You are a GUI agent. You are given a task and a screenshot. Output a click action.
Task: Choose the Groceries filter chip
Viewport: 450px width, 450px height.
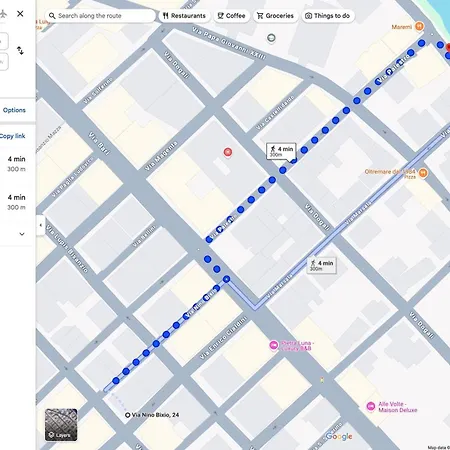(x=275, y=16)
